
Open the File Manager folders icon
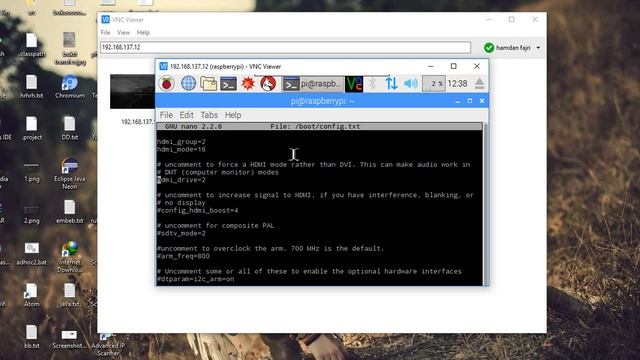208,84
